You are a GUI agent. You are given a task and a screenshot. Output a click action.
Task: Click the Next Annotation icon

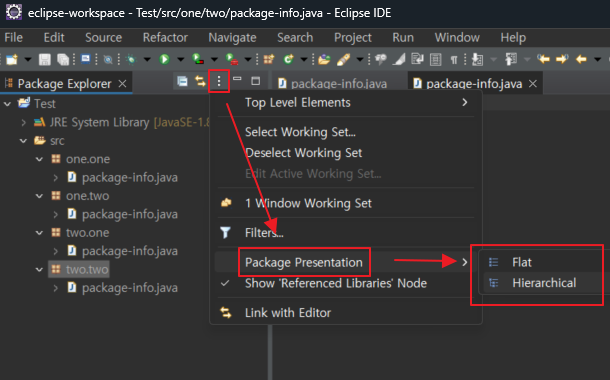[477, 60]
